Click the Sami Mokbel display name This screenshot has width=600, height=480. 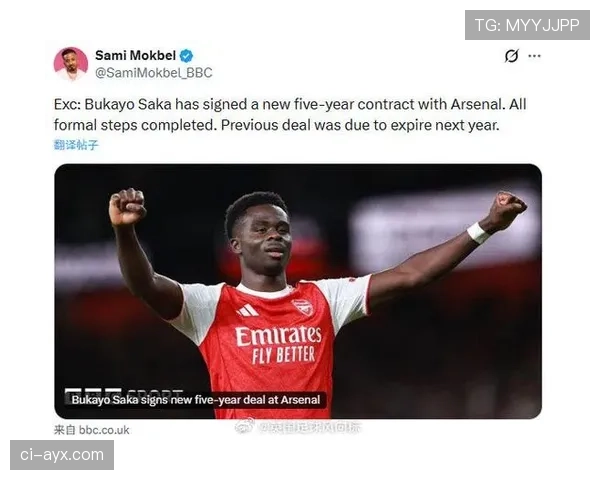(135, 56)
